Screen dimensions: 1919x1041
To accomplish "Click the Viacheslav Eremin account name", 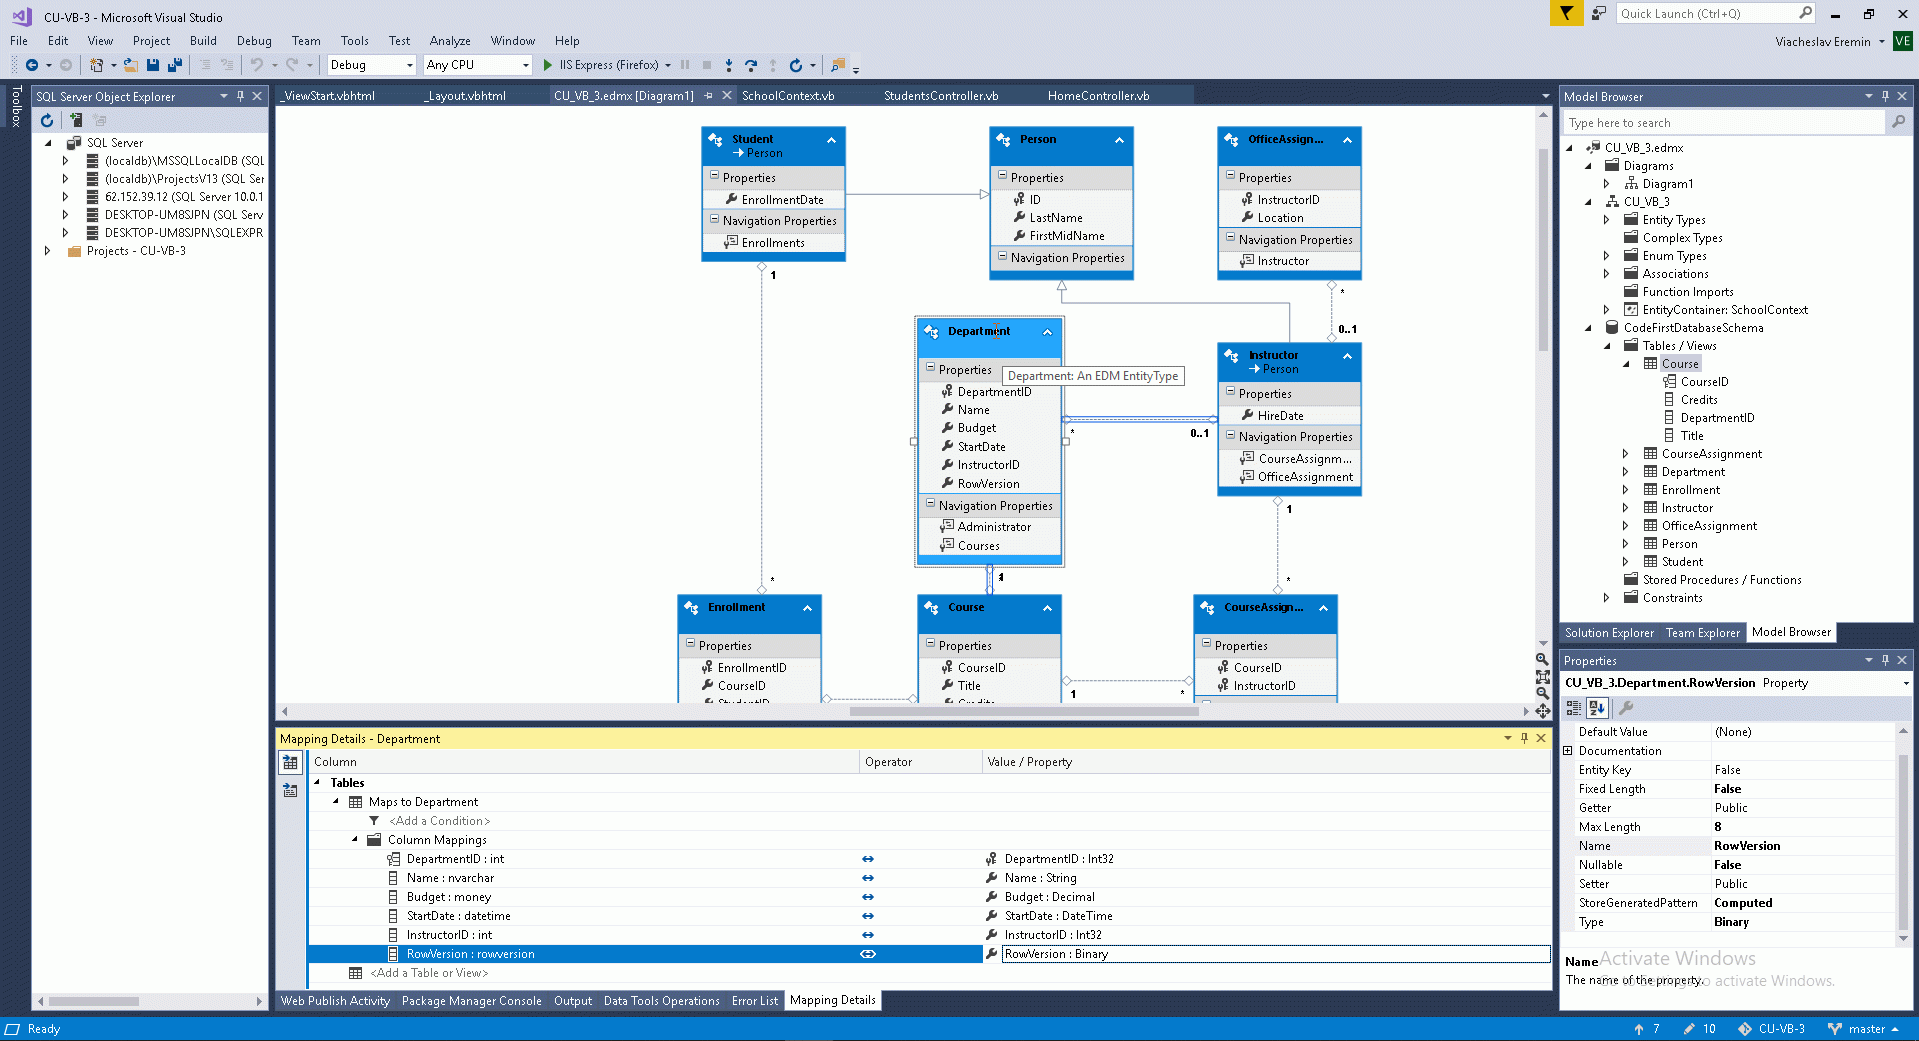I will pos(1823,41).
